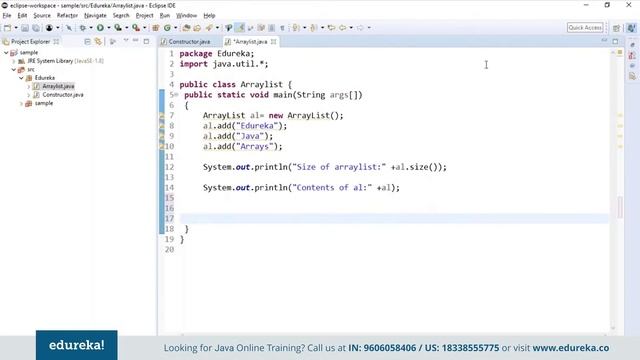Open the File menu
This screenshot has width=640, height=360.
point(7,16)
